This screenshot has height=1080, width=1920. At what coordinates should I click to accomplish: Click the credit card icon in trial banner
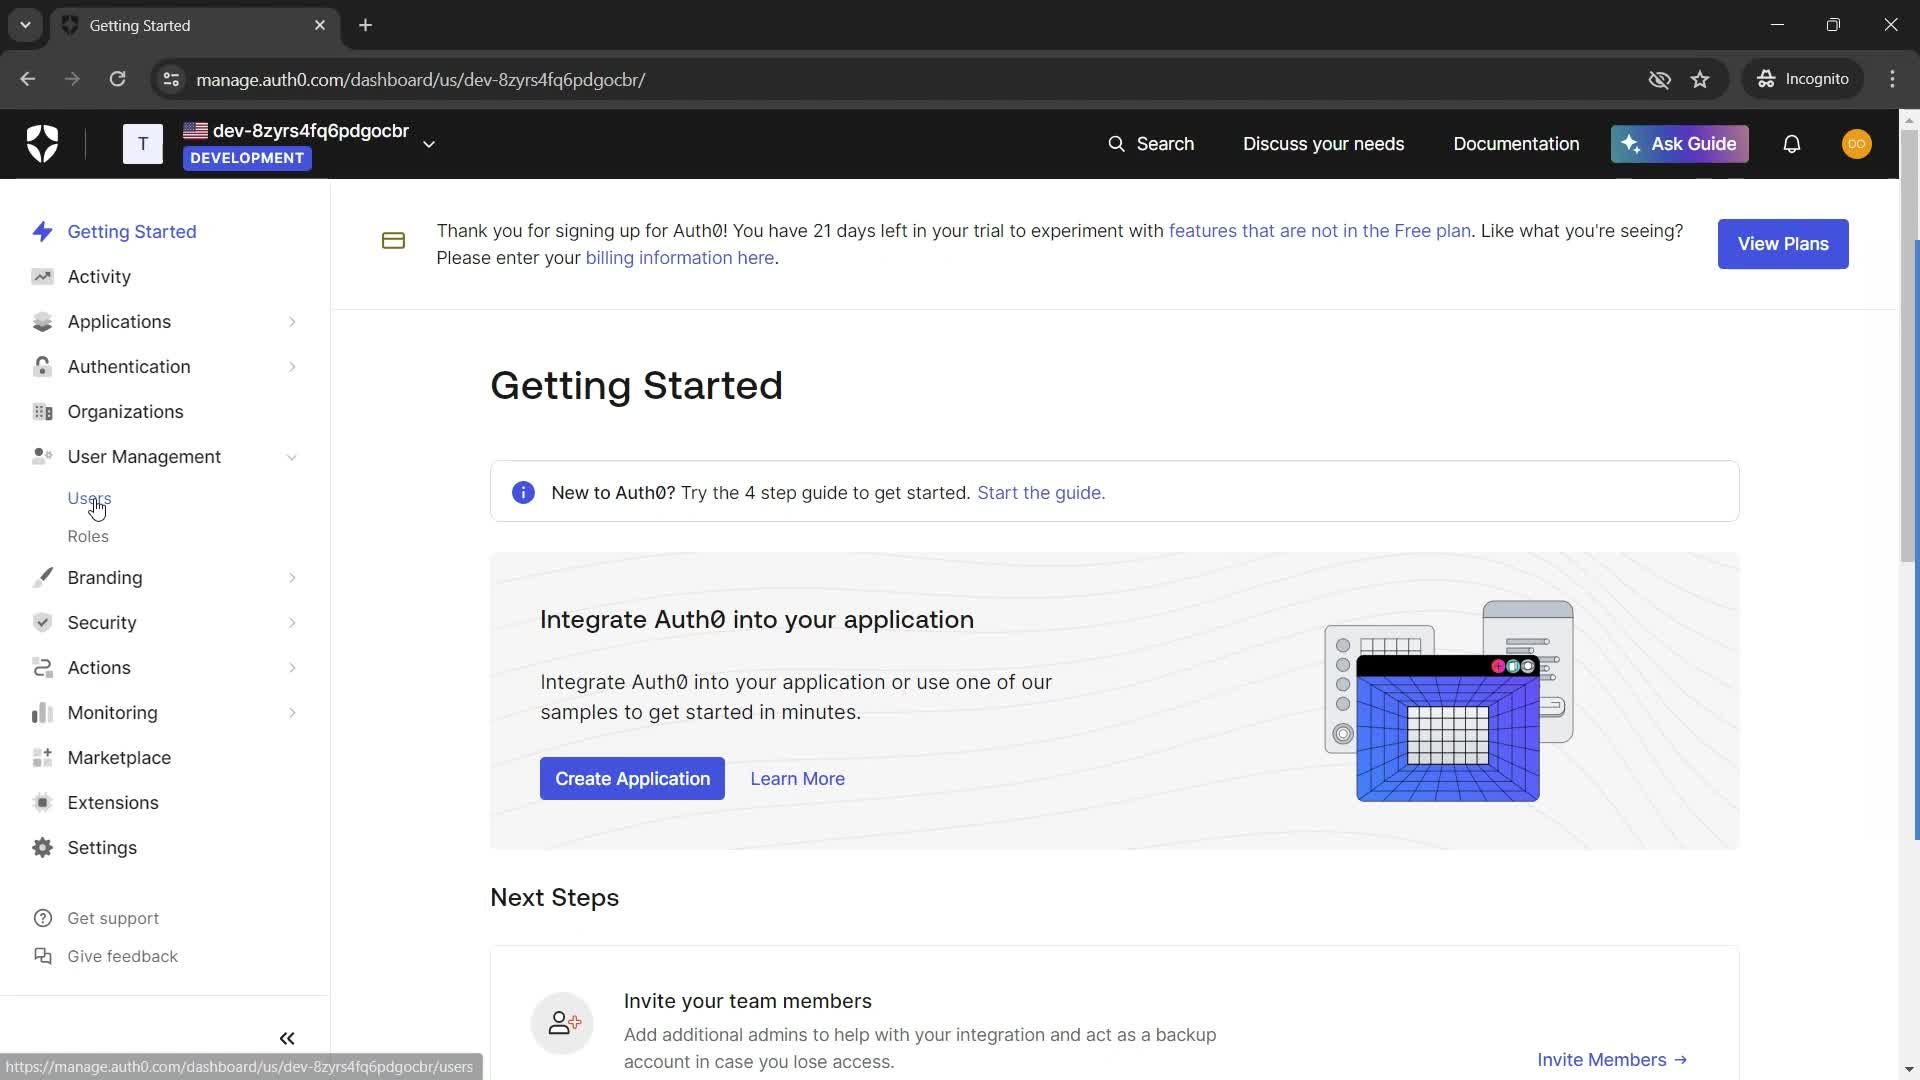coord(393,241)
